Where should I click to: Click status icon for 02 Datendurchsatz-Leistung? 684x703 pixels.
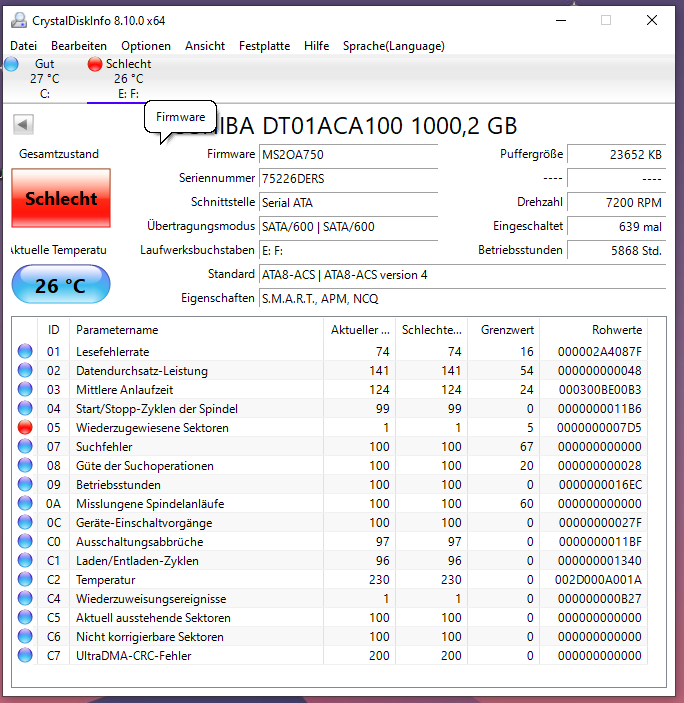pyautogui.click(x=25, y=370)
